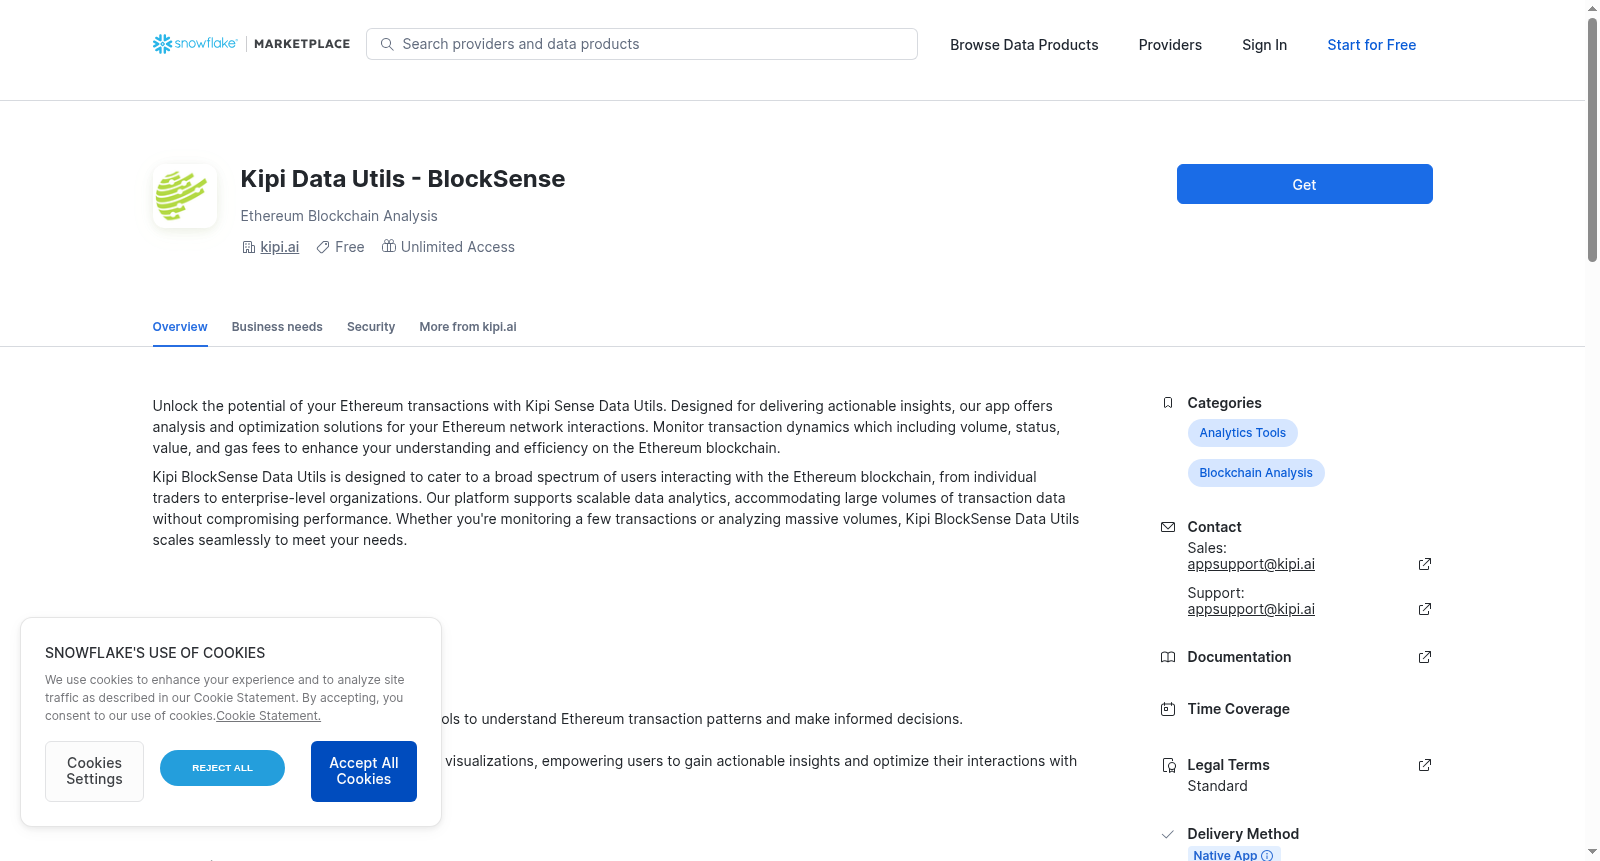This screenshot has height=861, width=1600.
Task: Open Cookies Settings
Action: [94, 771]
